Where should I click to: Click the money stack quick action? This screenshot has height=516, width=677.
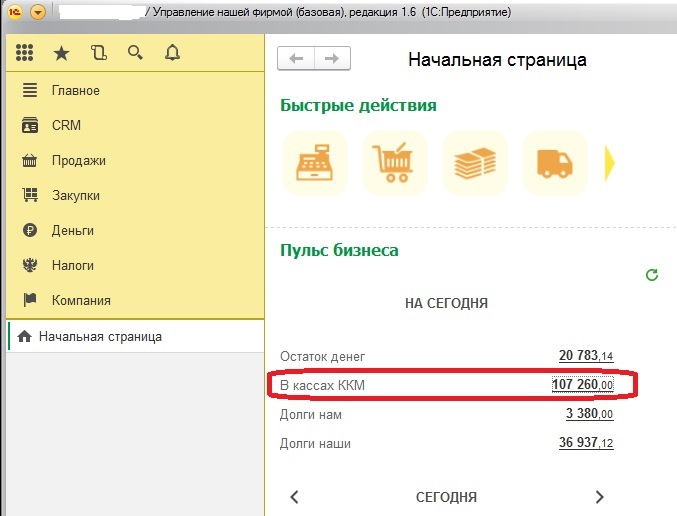click(x=474, y=162)
